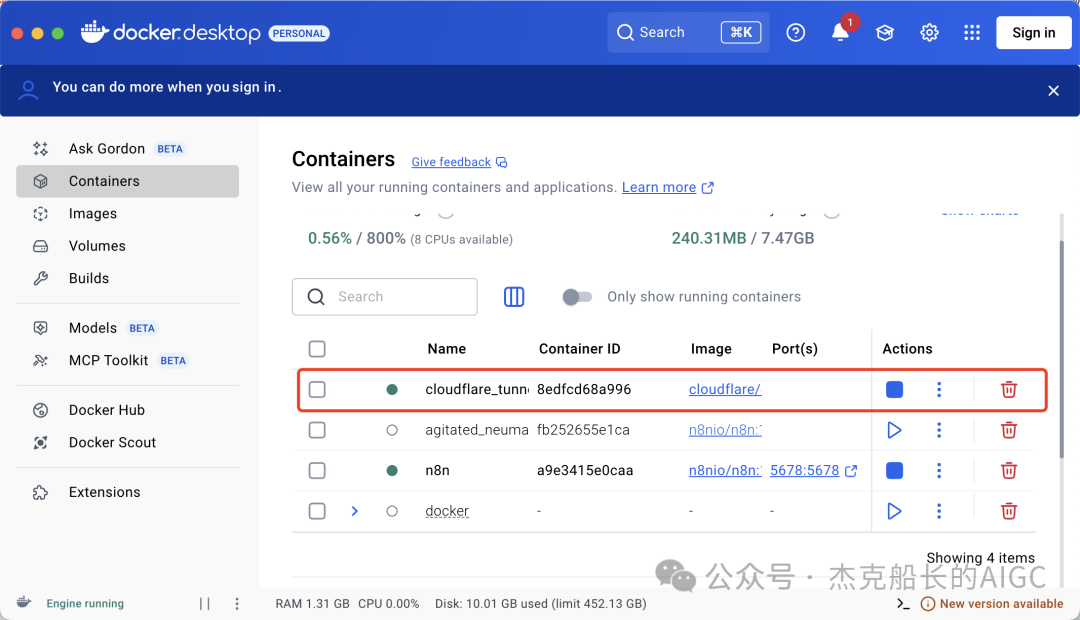Click the containers Search field
This screenshot has width=1080, height=620.
coord(384,297)
